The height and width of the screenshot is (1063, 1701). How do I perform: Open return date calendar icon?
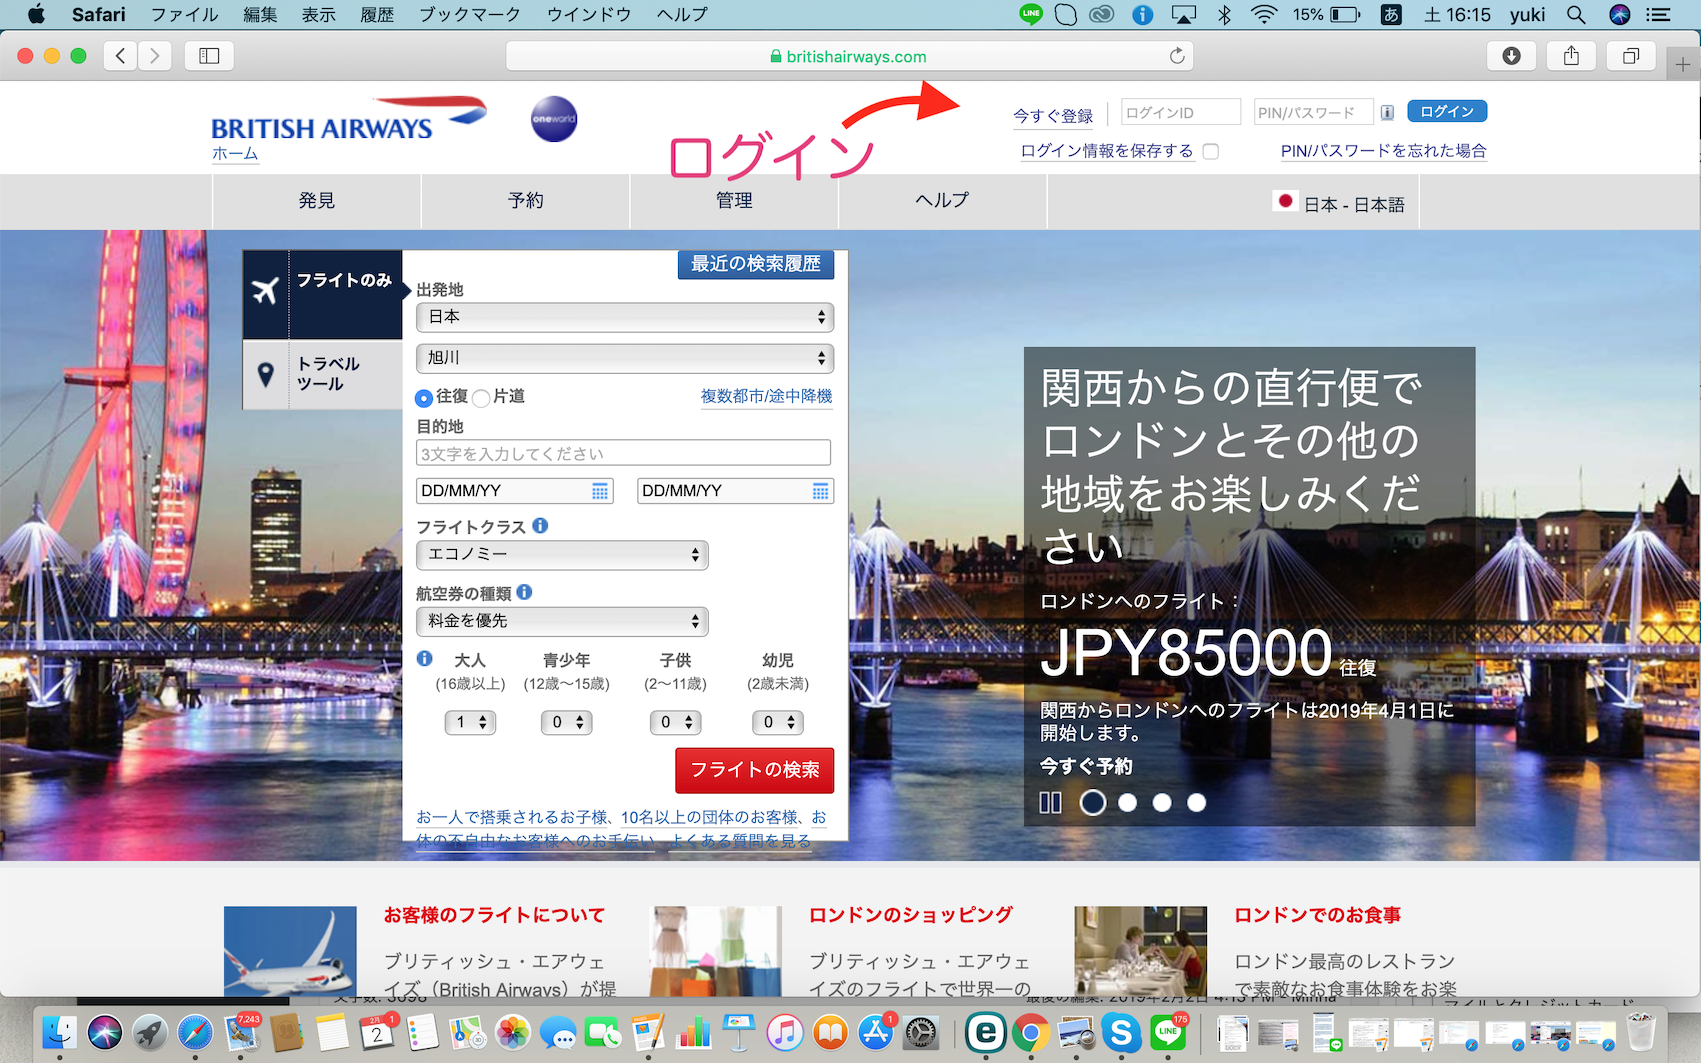820,491
